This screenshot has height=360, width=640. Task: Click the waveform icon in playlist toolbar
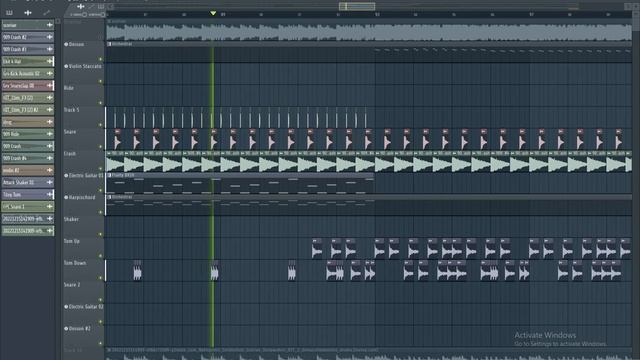click(80, 6)
